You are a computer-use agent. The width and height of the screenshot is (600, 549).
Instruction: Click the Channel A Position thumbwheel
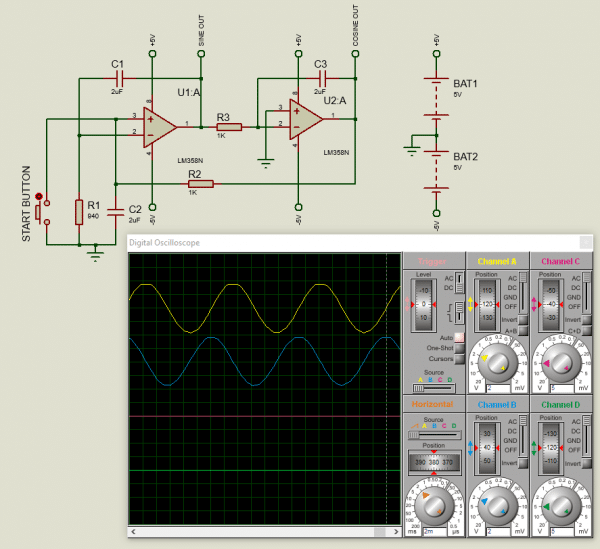point(487,305)
